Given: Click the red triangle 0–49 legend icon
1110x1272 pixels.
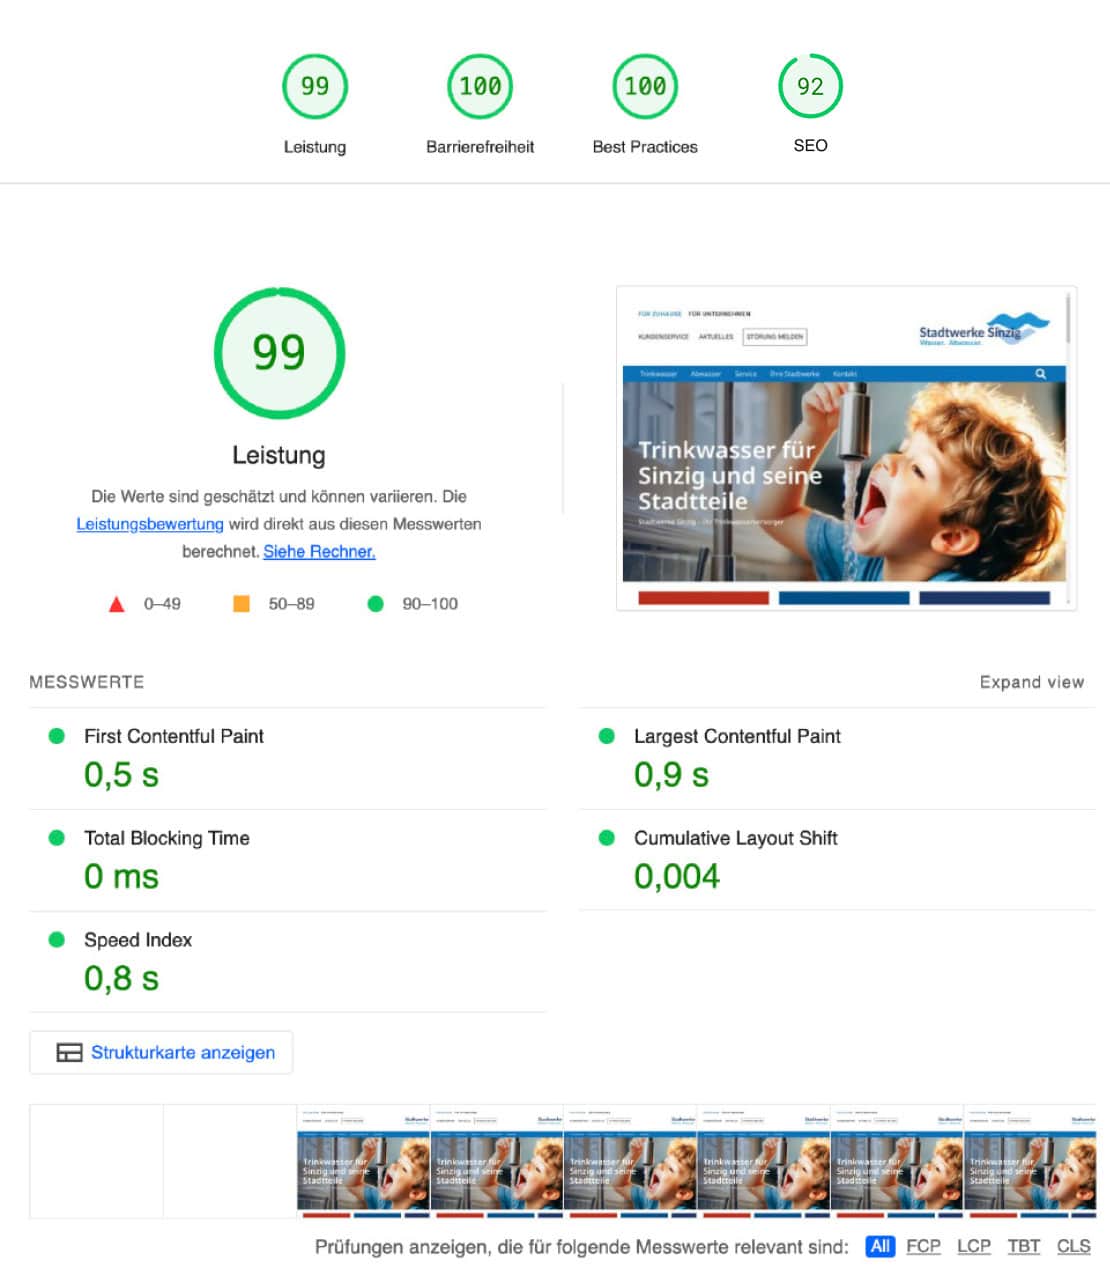Looking at the screenshot, I should pyautogui.click(x=117, y=604).
